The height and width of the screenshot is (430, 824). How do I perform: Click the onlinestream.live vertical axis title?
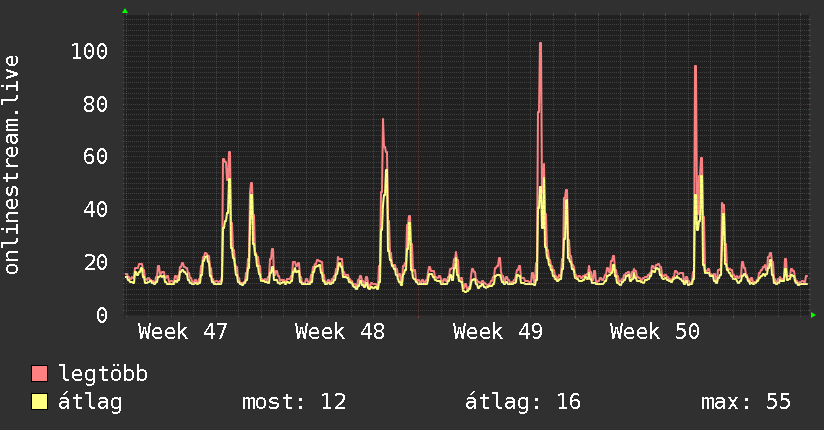pos(12,165)
